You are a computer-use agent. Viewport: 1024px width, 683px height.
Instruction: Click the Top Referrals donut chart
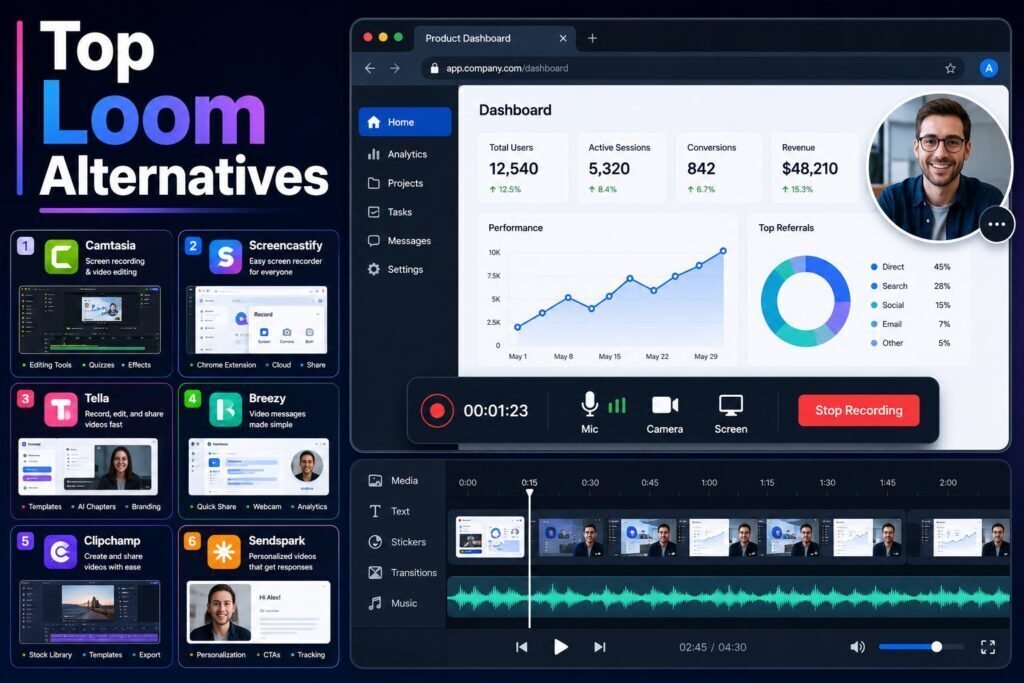tap(805, 301)
